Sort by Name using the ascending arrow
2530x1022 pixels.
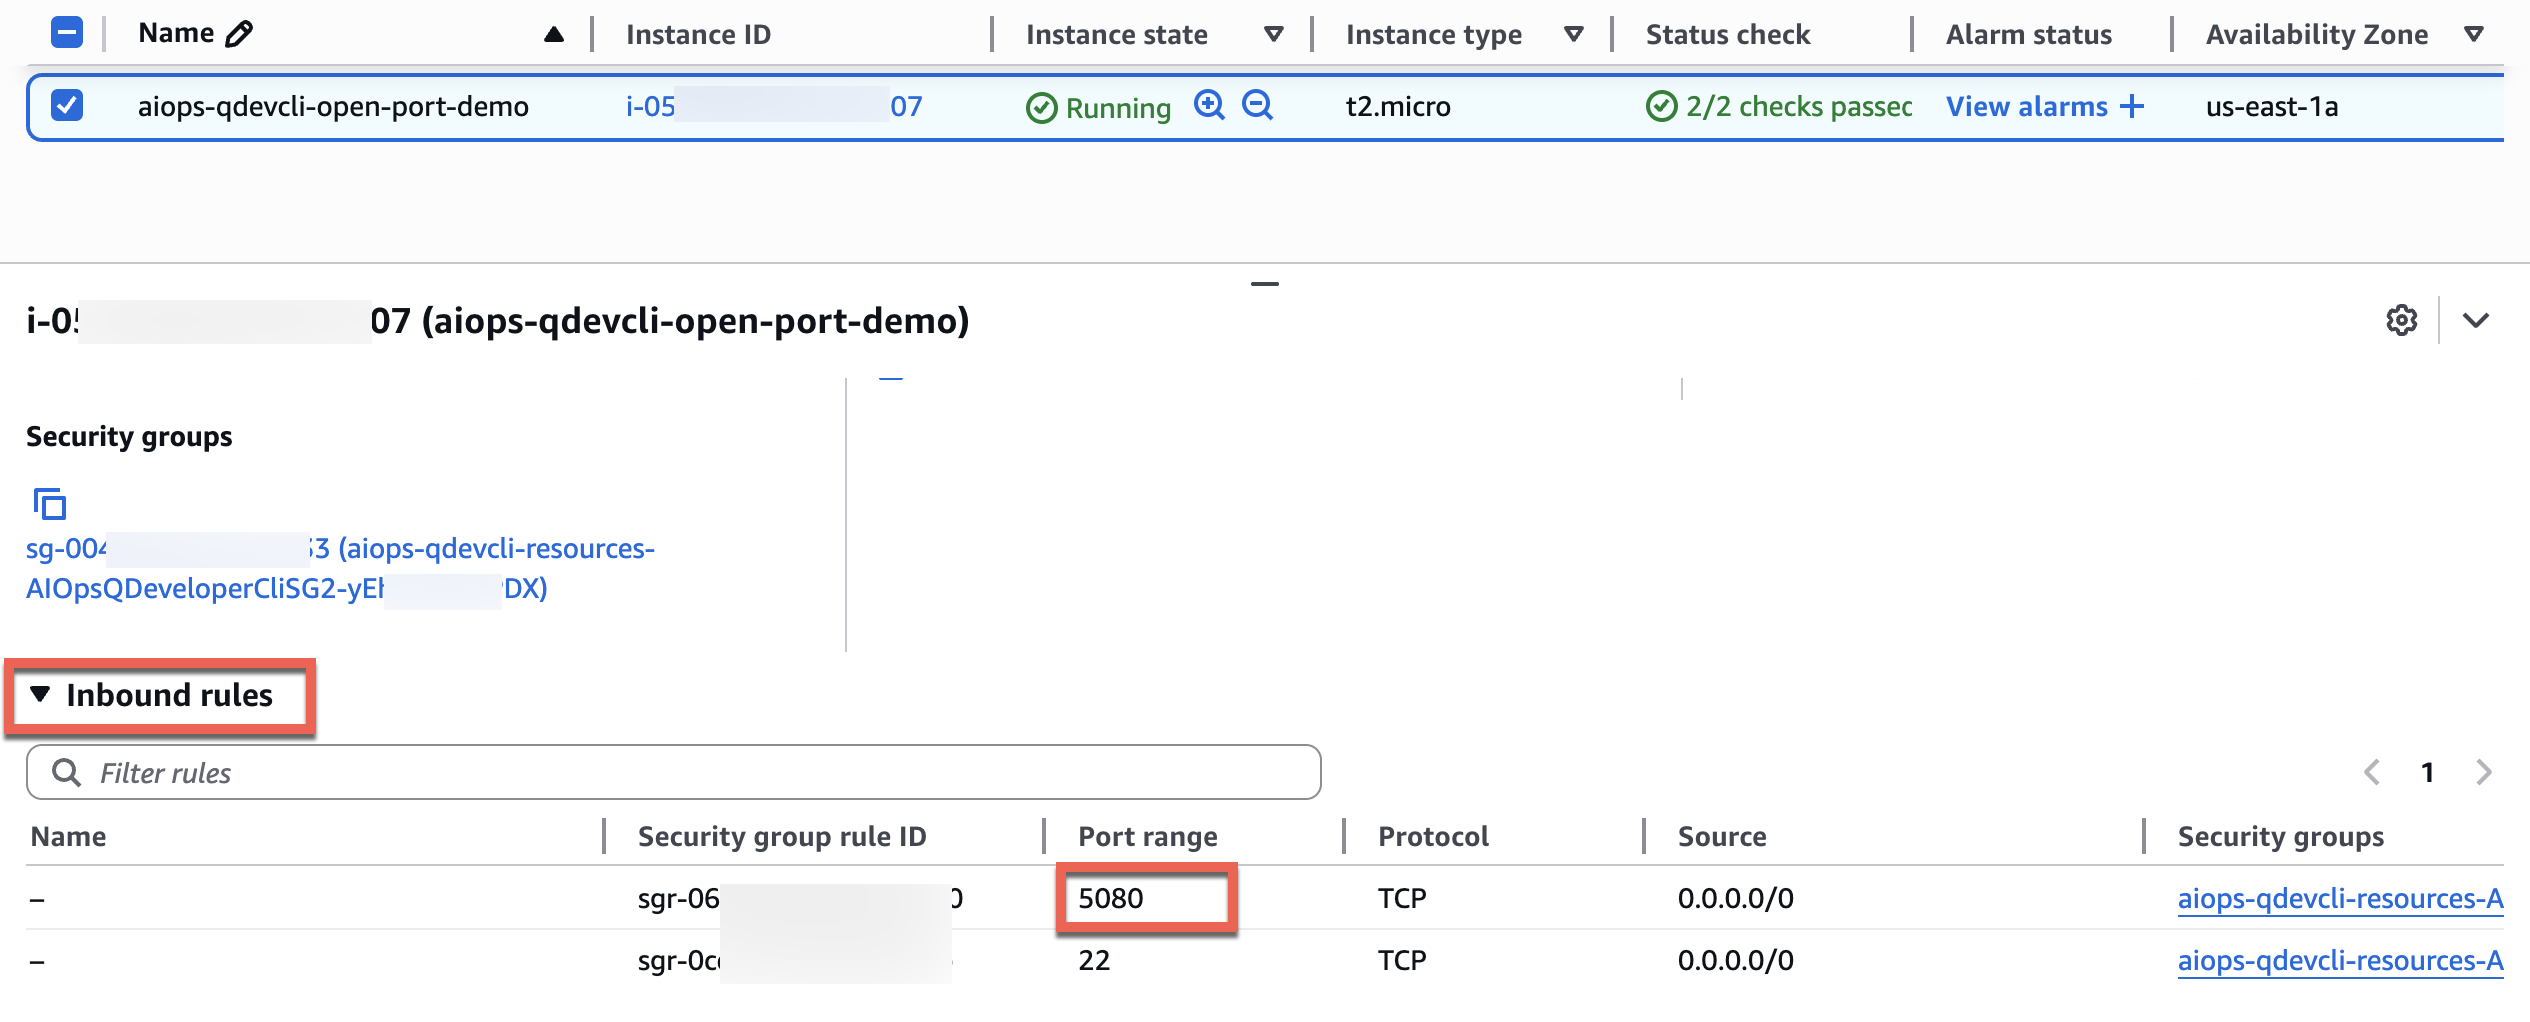554,35
